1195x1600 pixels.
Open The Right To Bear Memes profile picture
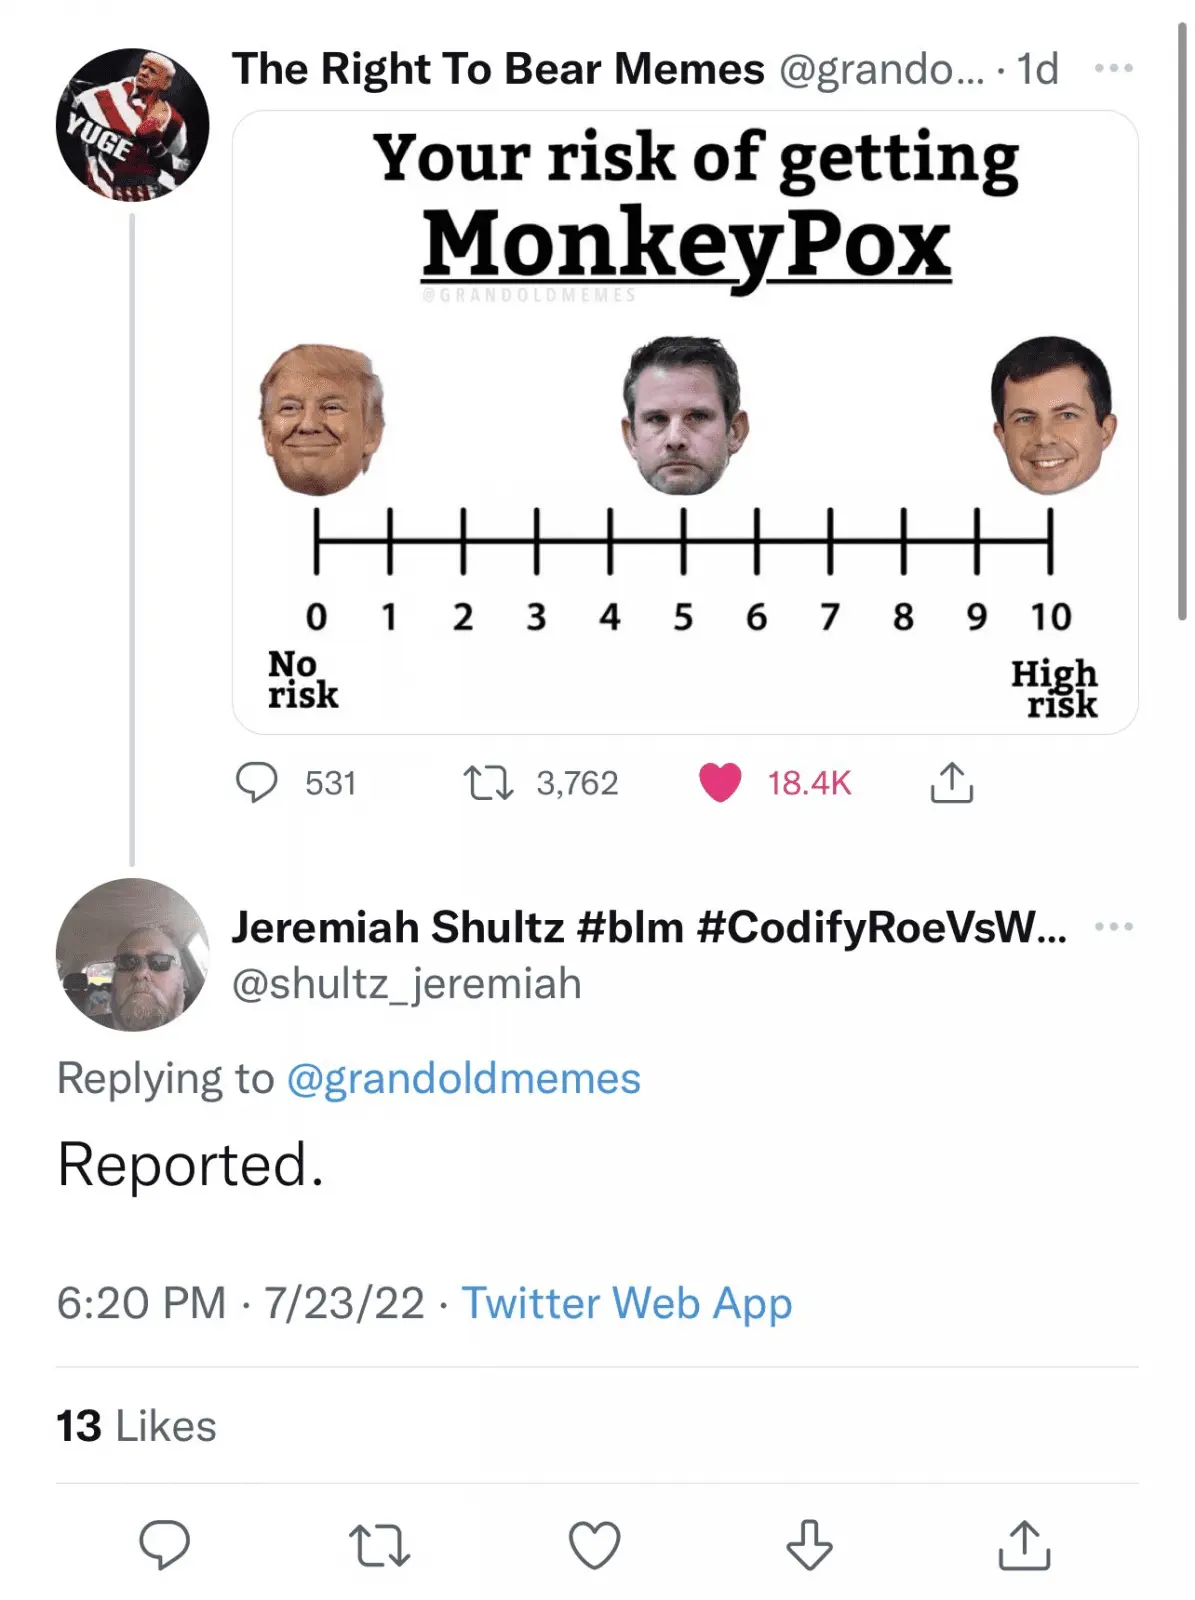[x=132, y=124]
